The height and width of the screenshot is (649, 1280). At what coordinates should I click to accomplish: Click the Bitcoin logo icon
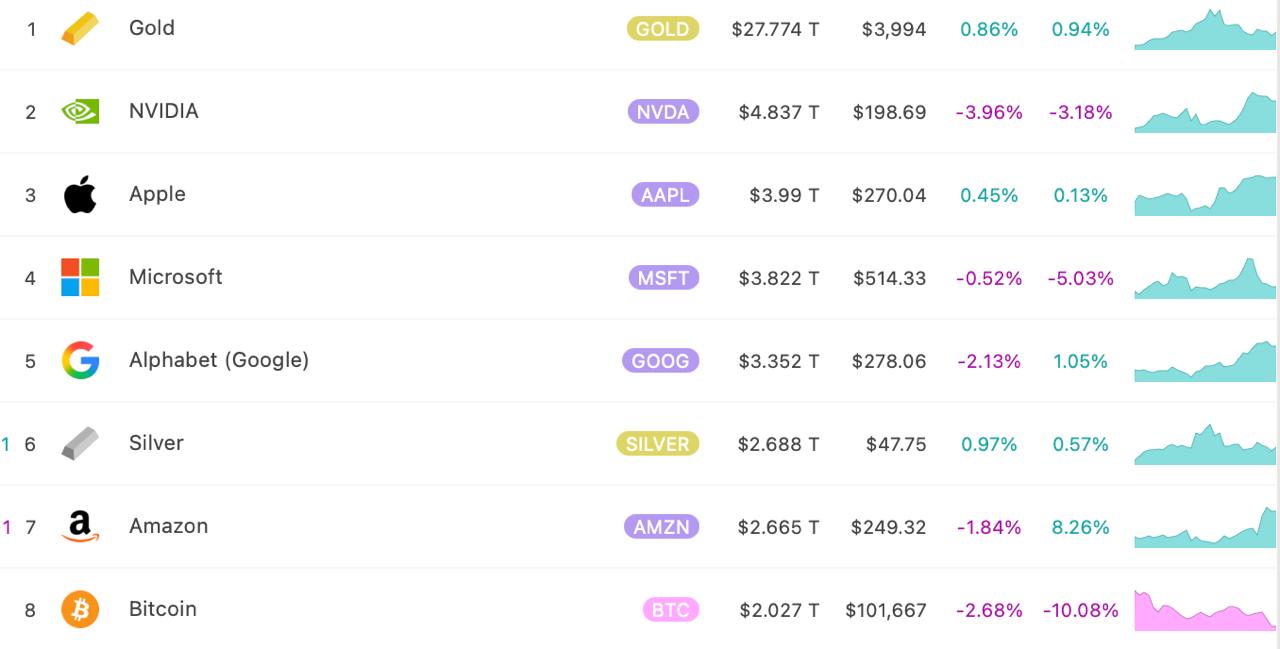(80, 609)
